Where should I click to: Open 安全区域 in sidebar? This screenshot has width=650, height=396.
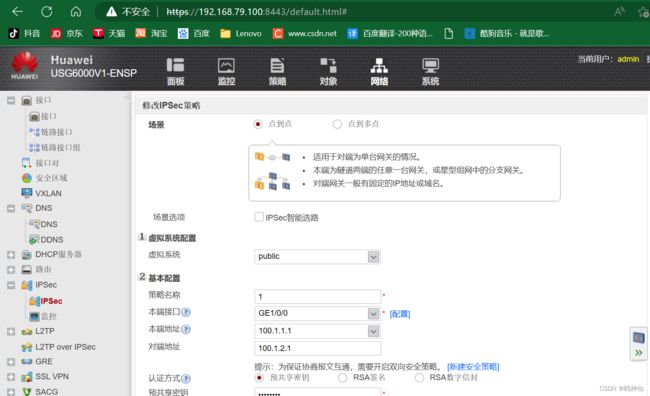[44, 178]
